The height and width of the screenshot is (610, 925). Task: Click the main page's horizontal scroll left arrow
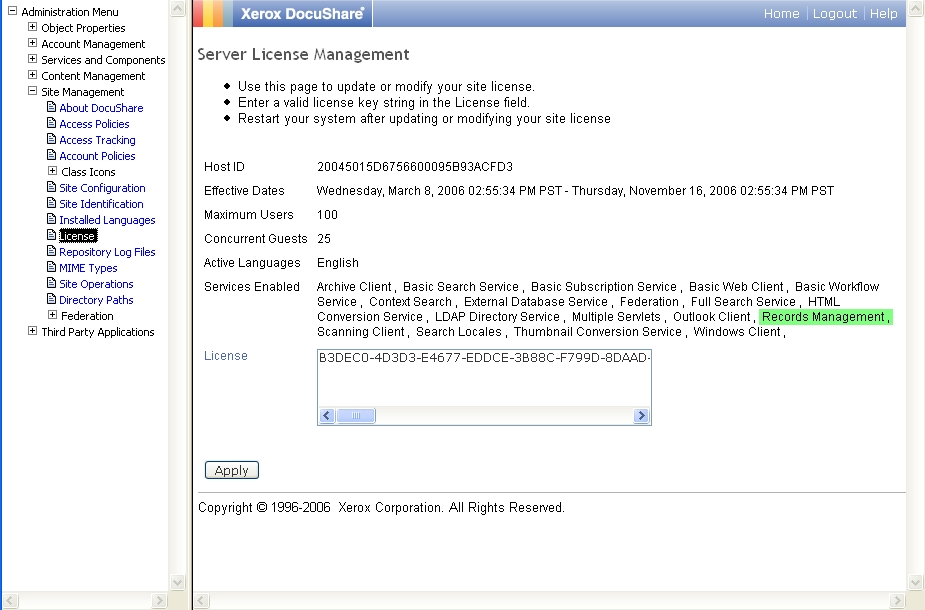pos(201,601)
